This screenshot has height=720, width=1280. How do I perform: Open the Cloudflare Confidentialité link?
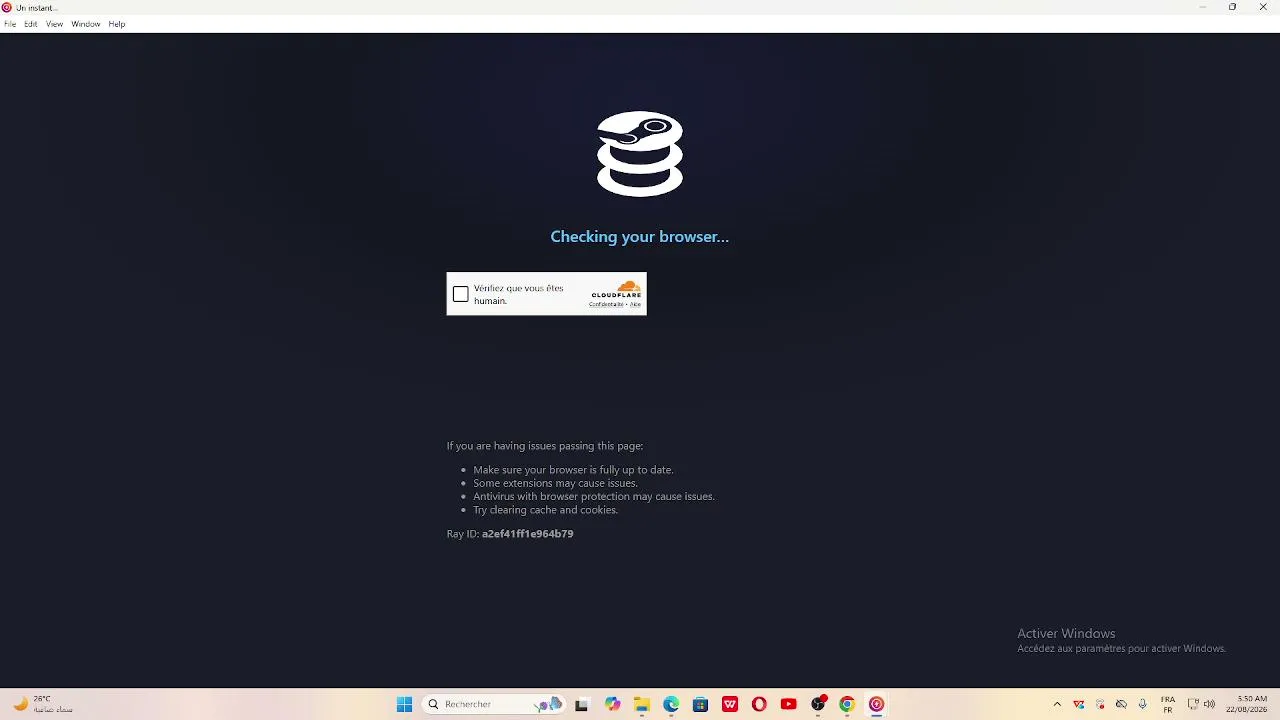coord(604,304)
